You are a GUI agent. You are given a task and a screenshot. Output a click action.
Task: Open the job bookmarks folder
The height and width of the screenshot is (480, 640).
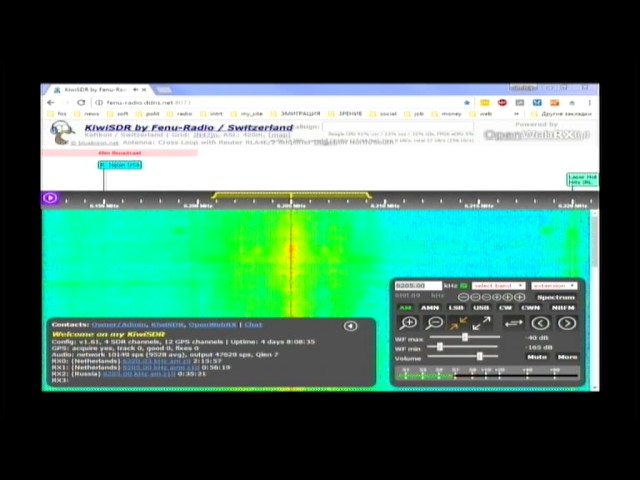[x=415, y=114]
